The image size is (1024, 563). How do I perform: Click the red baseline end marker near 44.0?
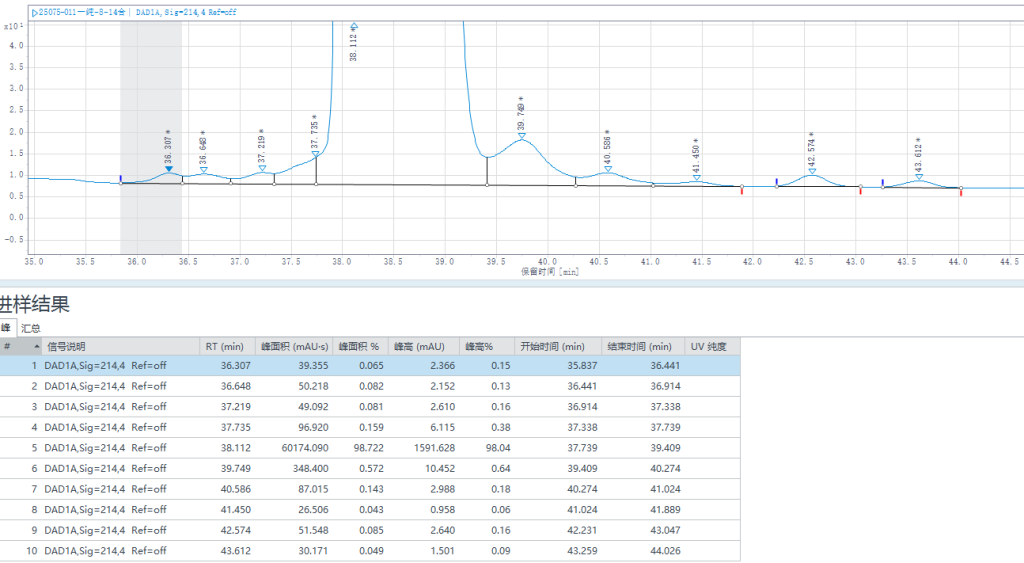pos(961,192)
